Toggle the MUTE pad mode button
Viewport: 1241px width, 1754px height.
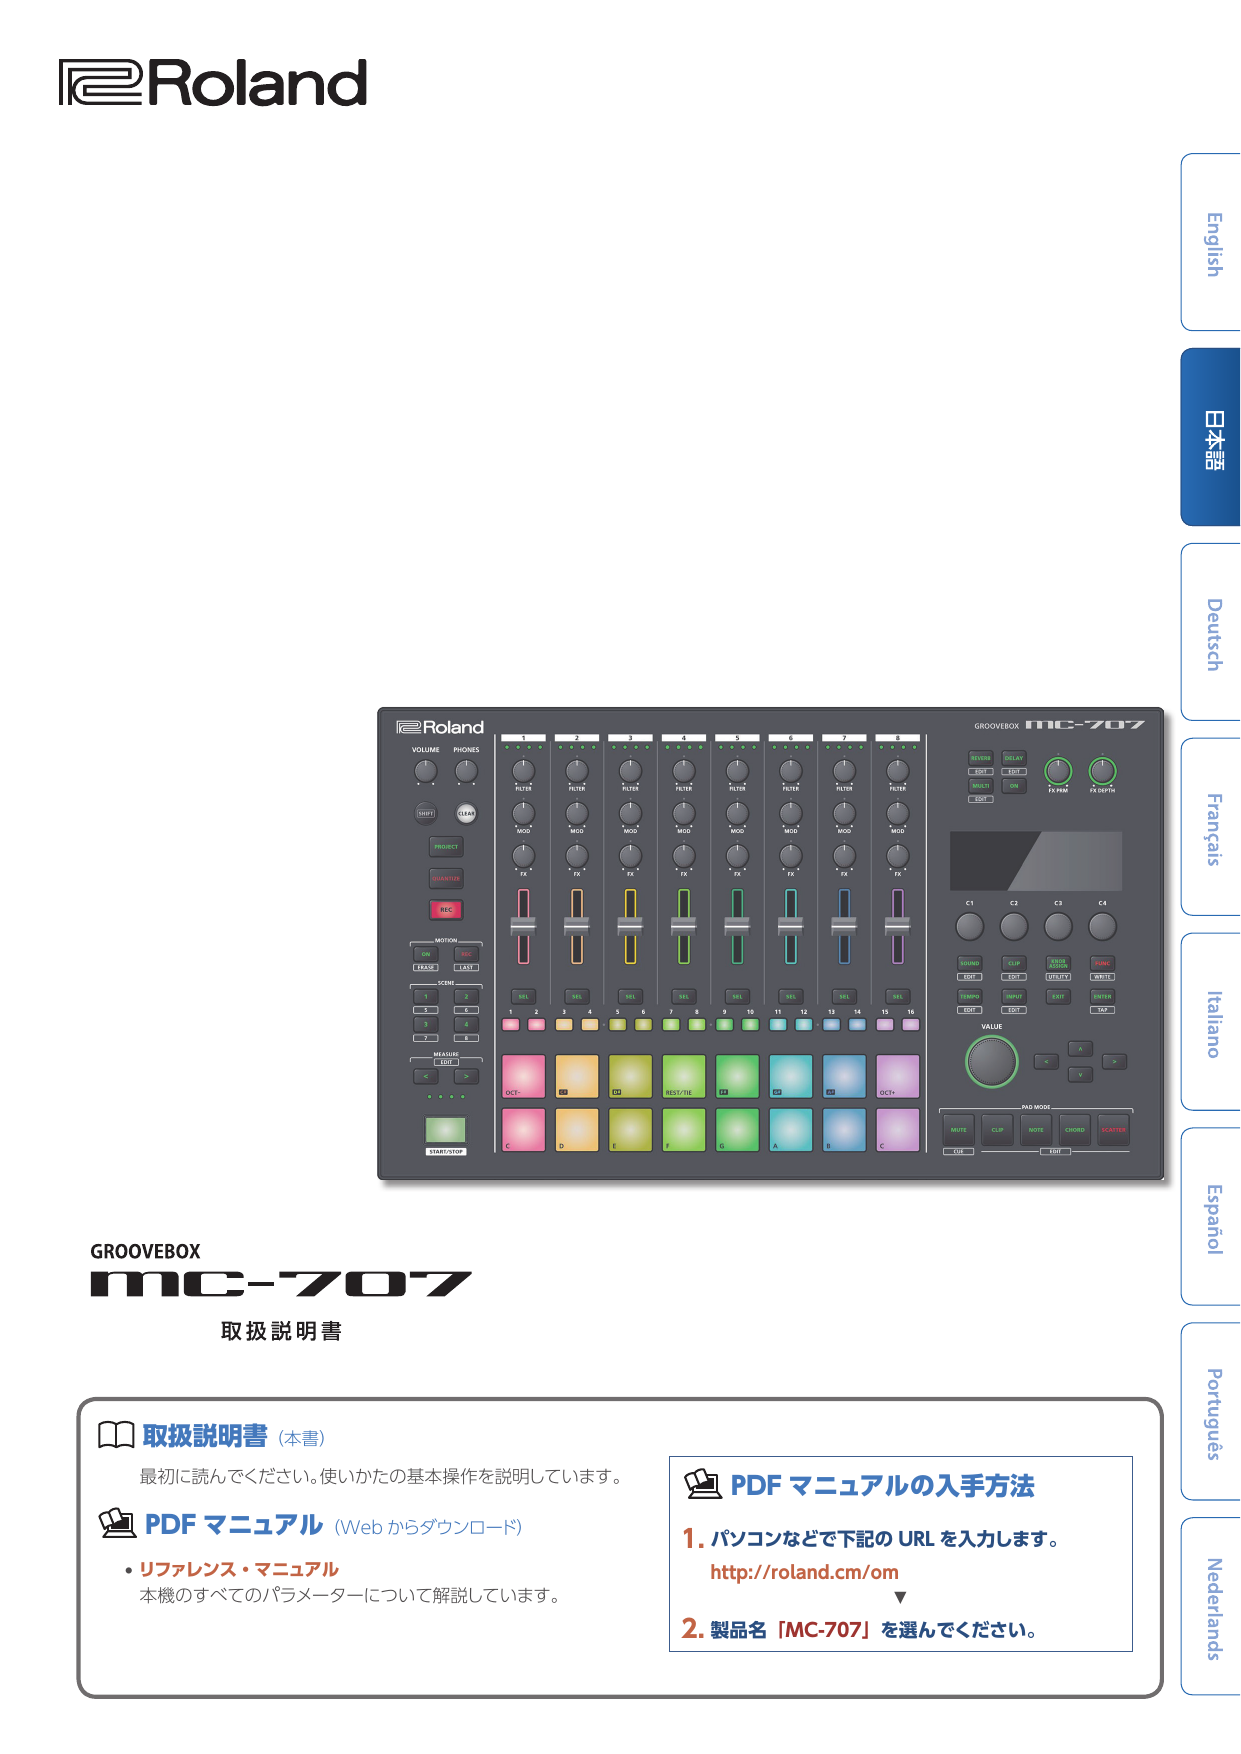pos(958,1130)
